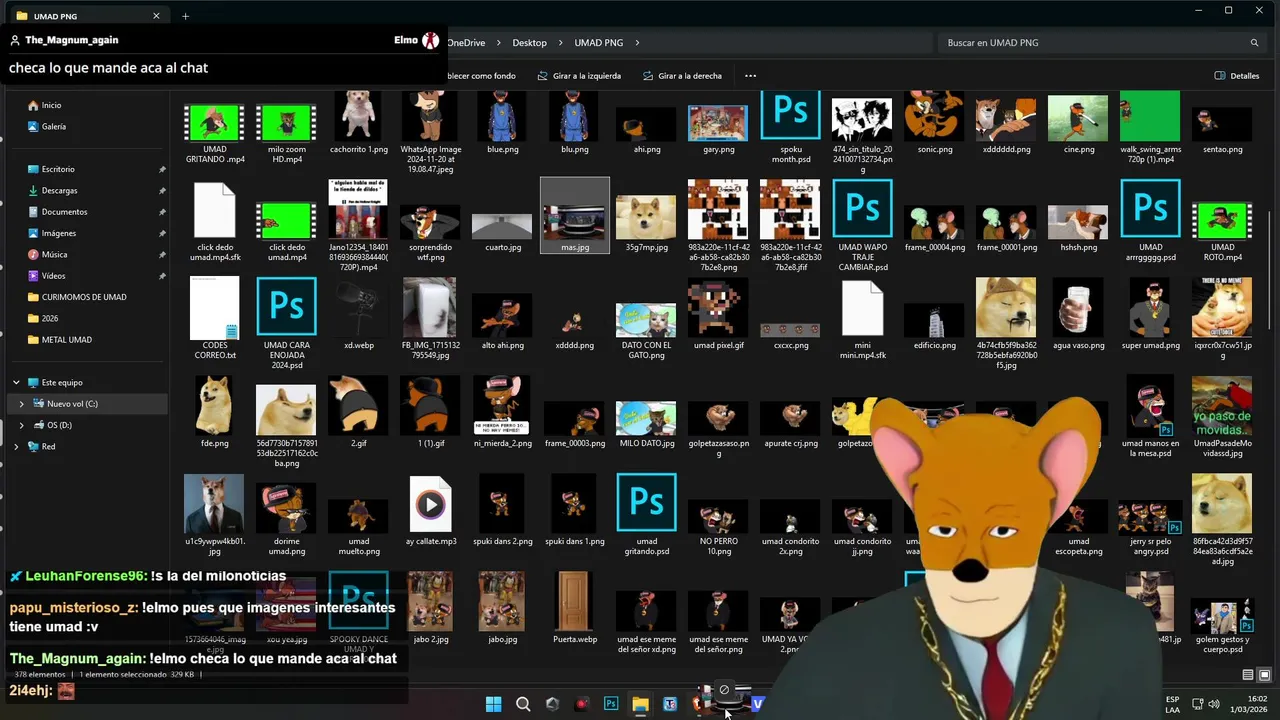The width and height of the screenshot is (1280, 720).
Task: Expand Nuevo vol (C:) drive node
Action: click(22, 404)
